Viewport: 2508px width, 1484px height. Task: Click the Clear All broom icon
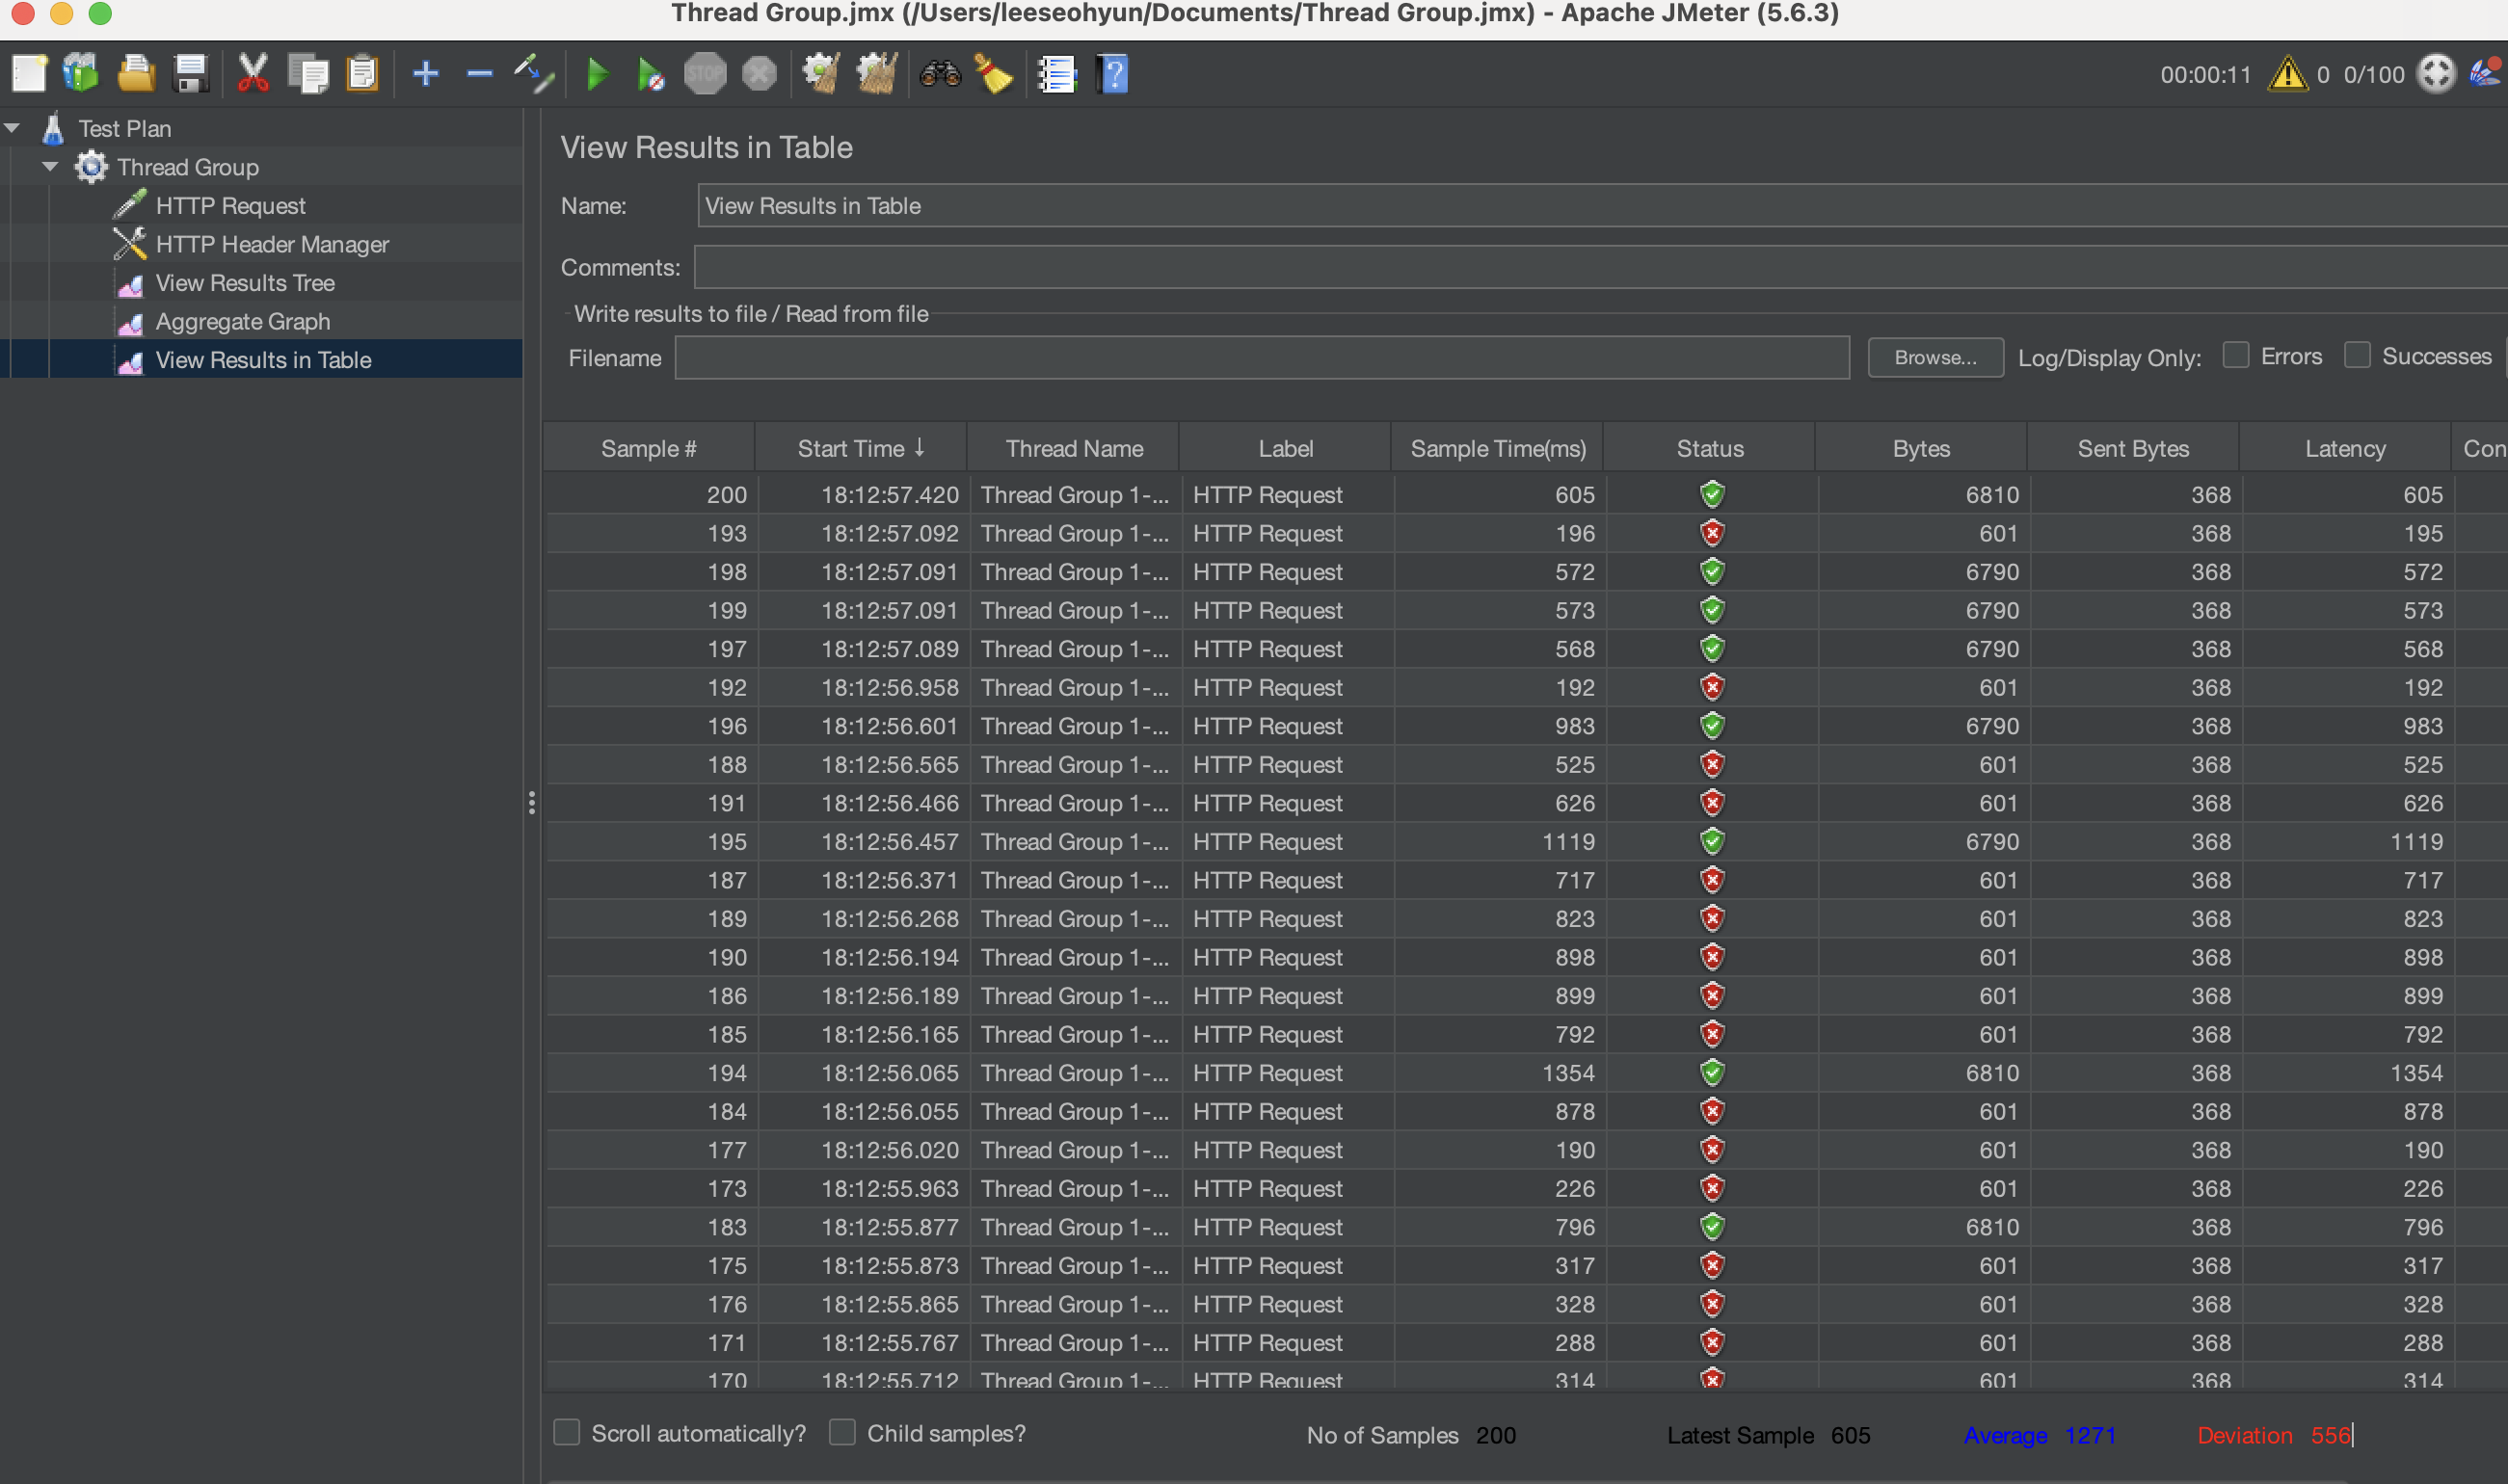pyautogui.click(x=876, y=74)
